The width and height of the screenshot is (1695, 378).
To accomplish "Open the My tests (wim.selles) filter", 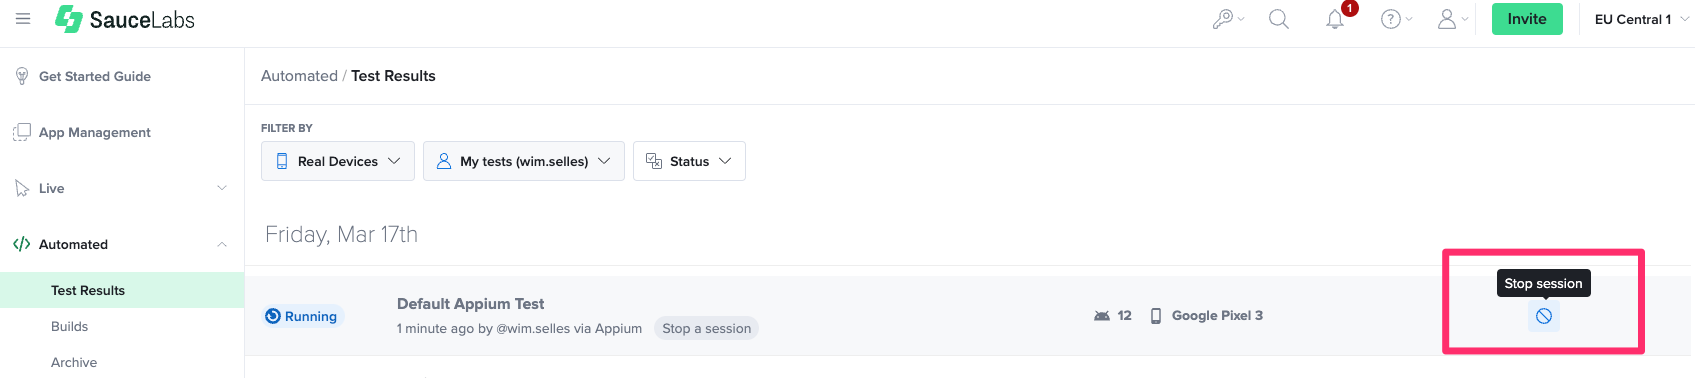I will click(524, 161).
